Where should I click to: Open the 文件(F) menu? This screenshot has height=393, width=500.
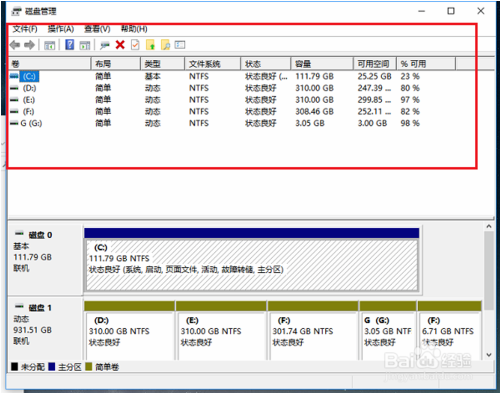coord(25,29)
